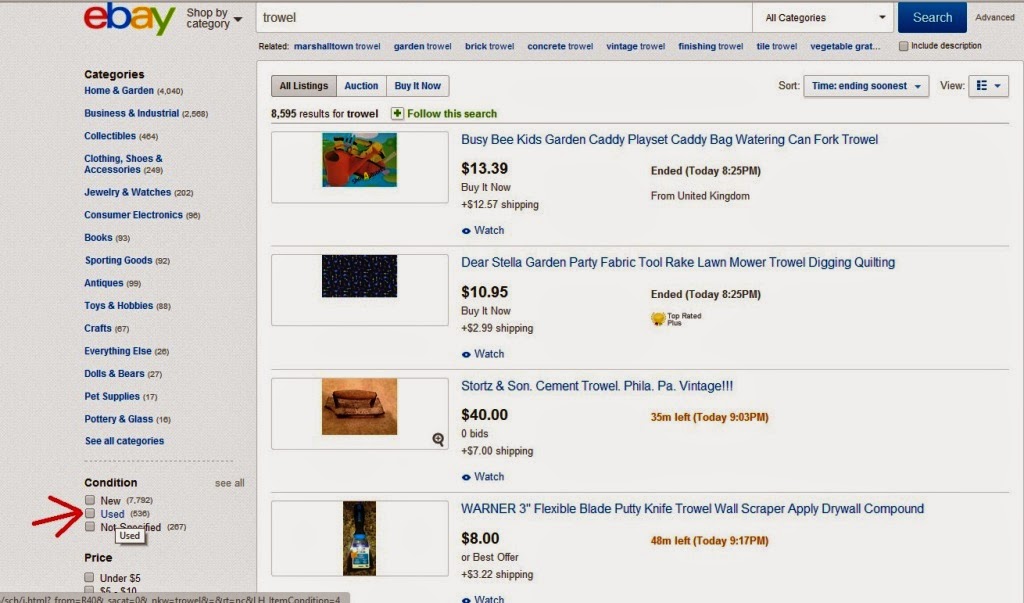
Task: Open the Consumer Electronics category
Action: 133,215
